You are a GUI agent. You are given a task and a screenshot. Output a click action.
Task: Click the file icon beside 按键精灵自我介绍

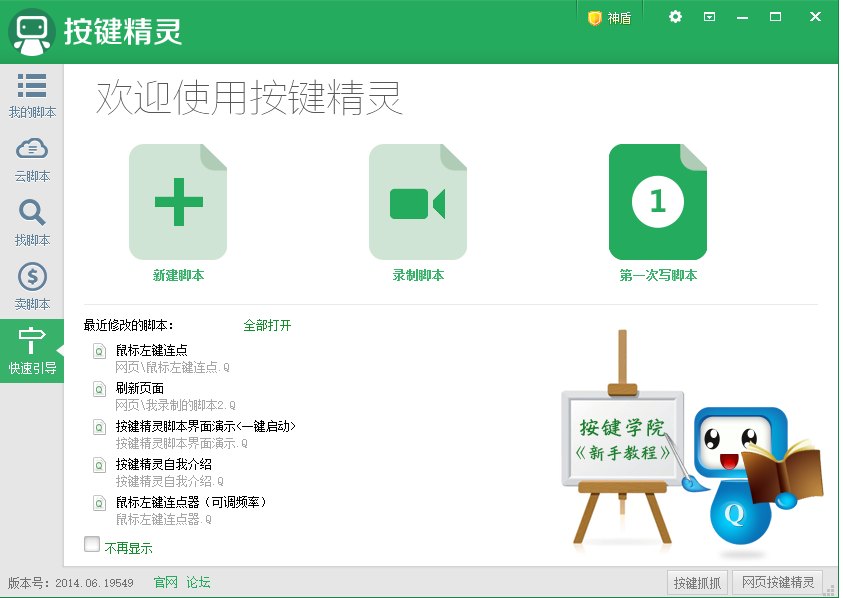(x=99, y=465)
